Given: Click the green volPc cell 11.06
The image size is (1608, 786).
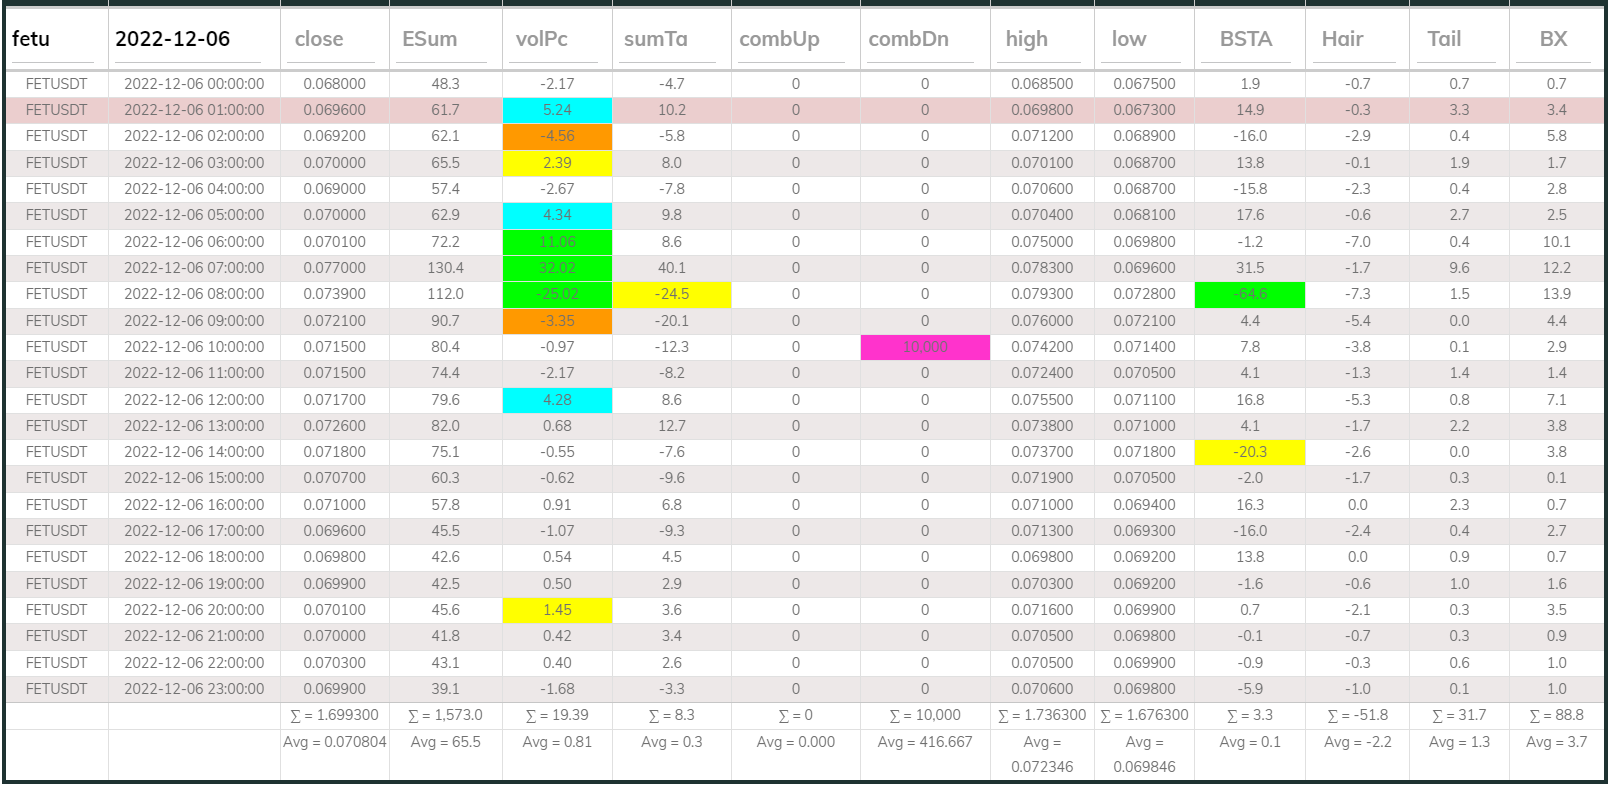Looking at the screenshot, I should (x=557, y=242).
